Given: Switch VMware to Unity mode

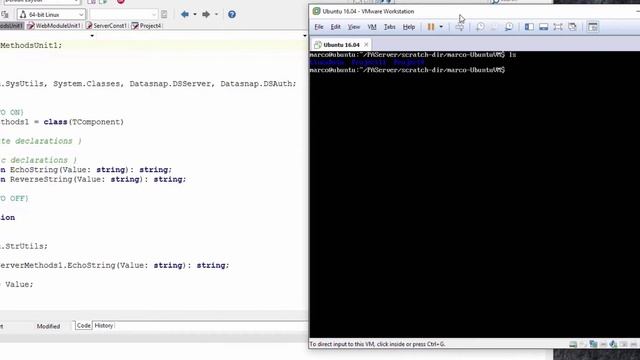Looking at the screenshot, I should pyautogui.click(x=572, y=27).
